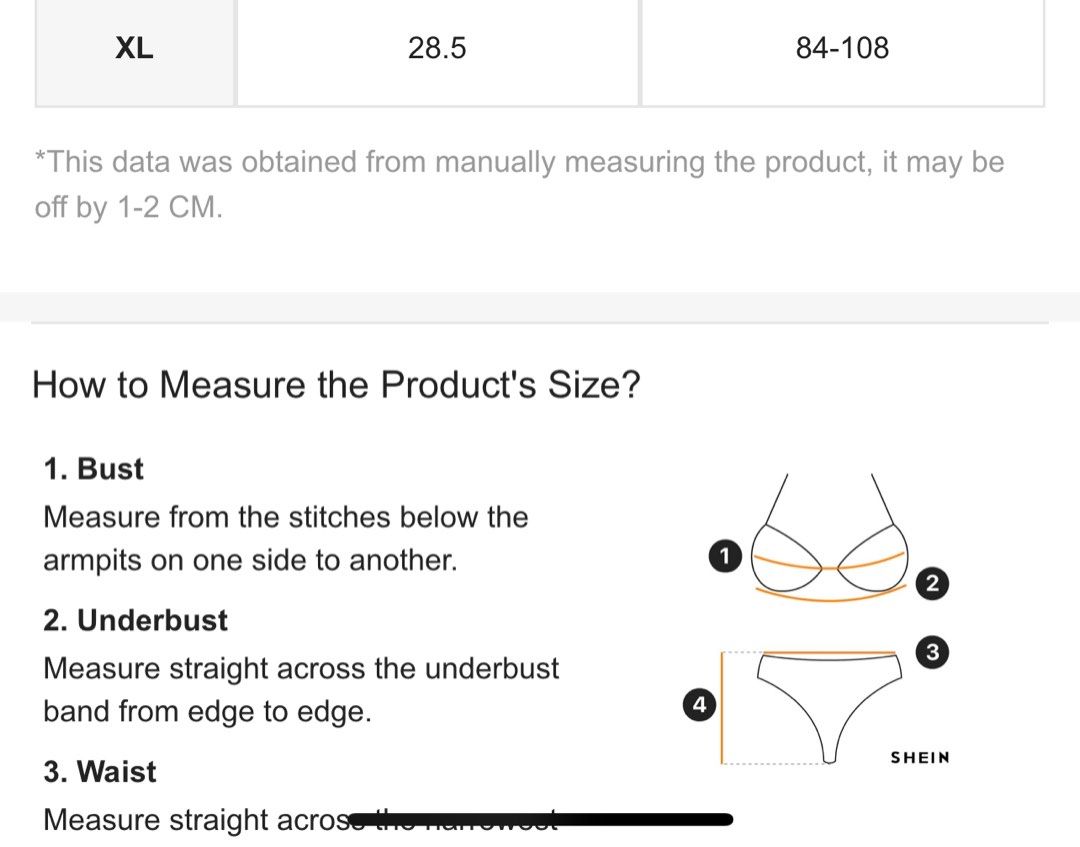The width and height of the screenshot is (1080, 847).
Task: Click the bust measurement instruction text
Action: click(x=285, y=538)
